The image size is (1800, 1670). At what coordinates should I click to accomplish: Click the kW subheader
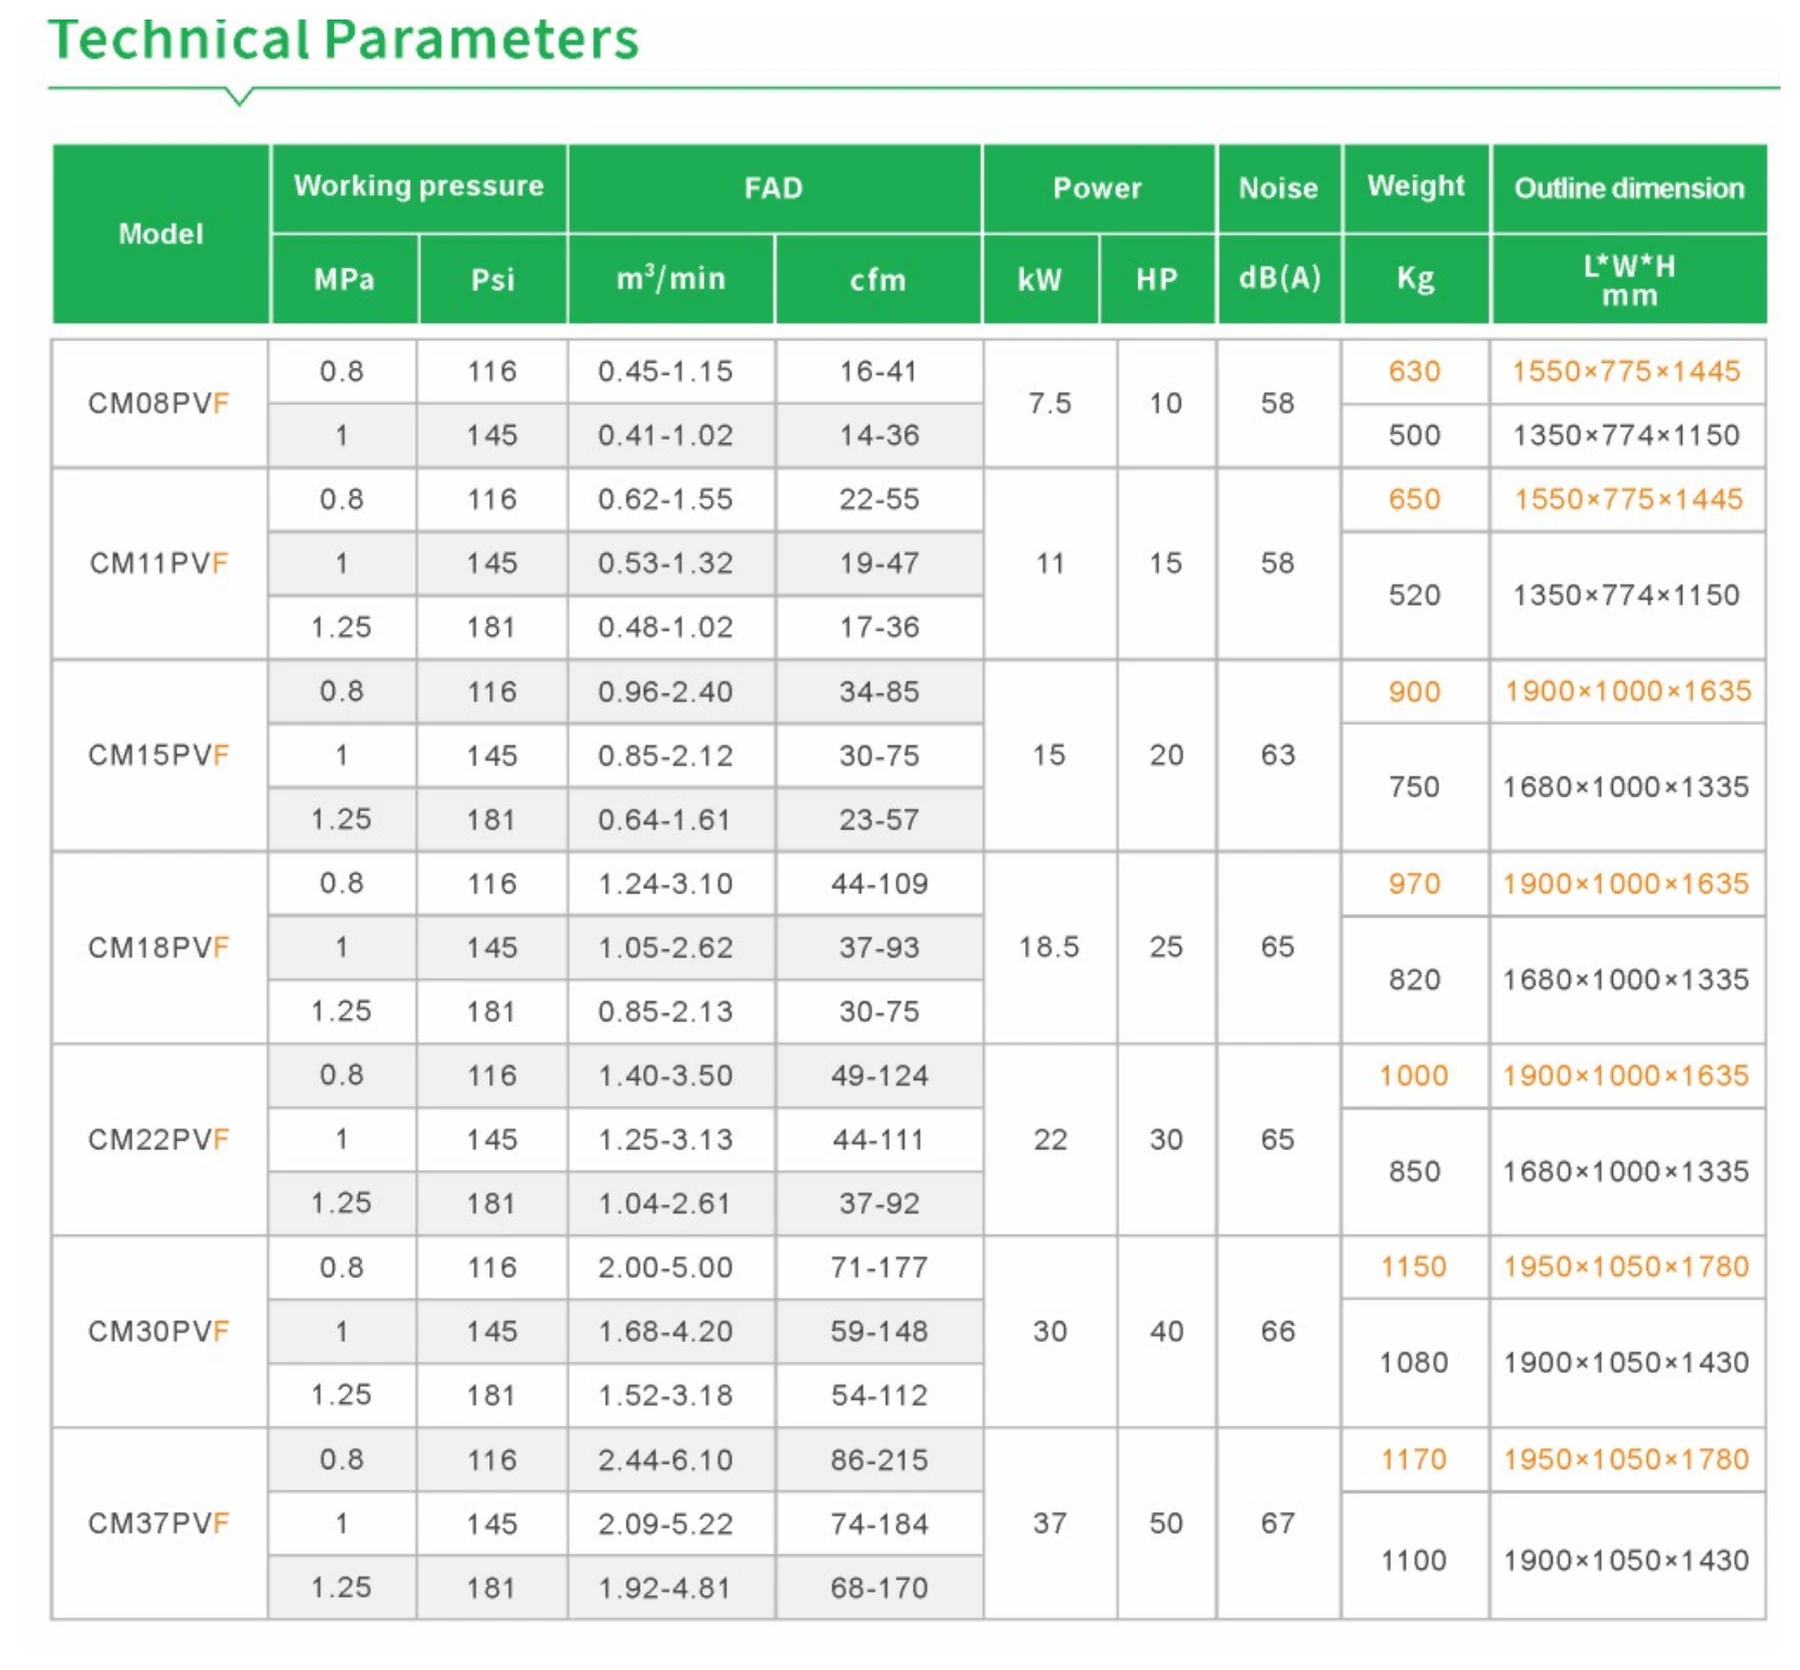tap(1040, 279)
